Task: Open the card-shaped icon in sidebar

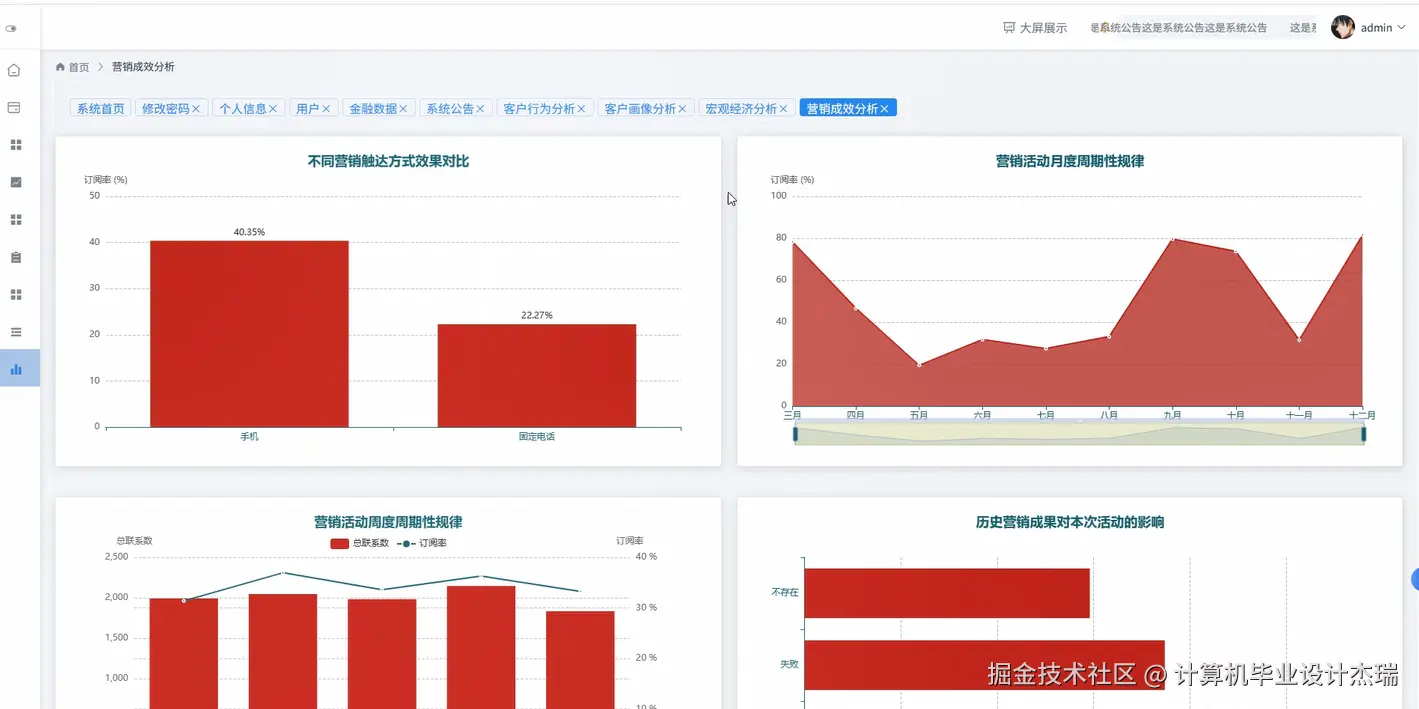Action: [14, 107]
